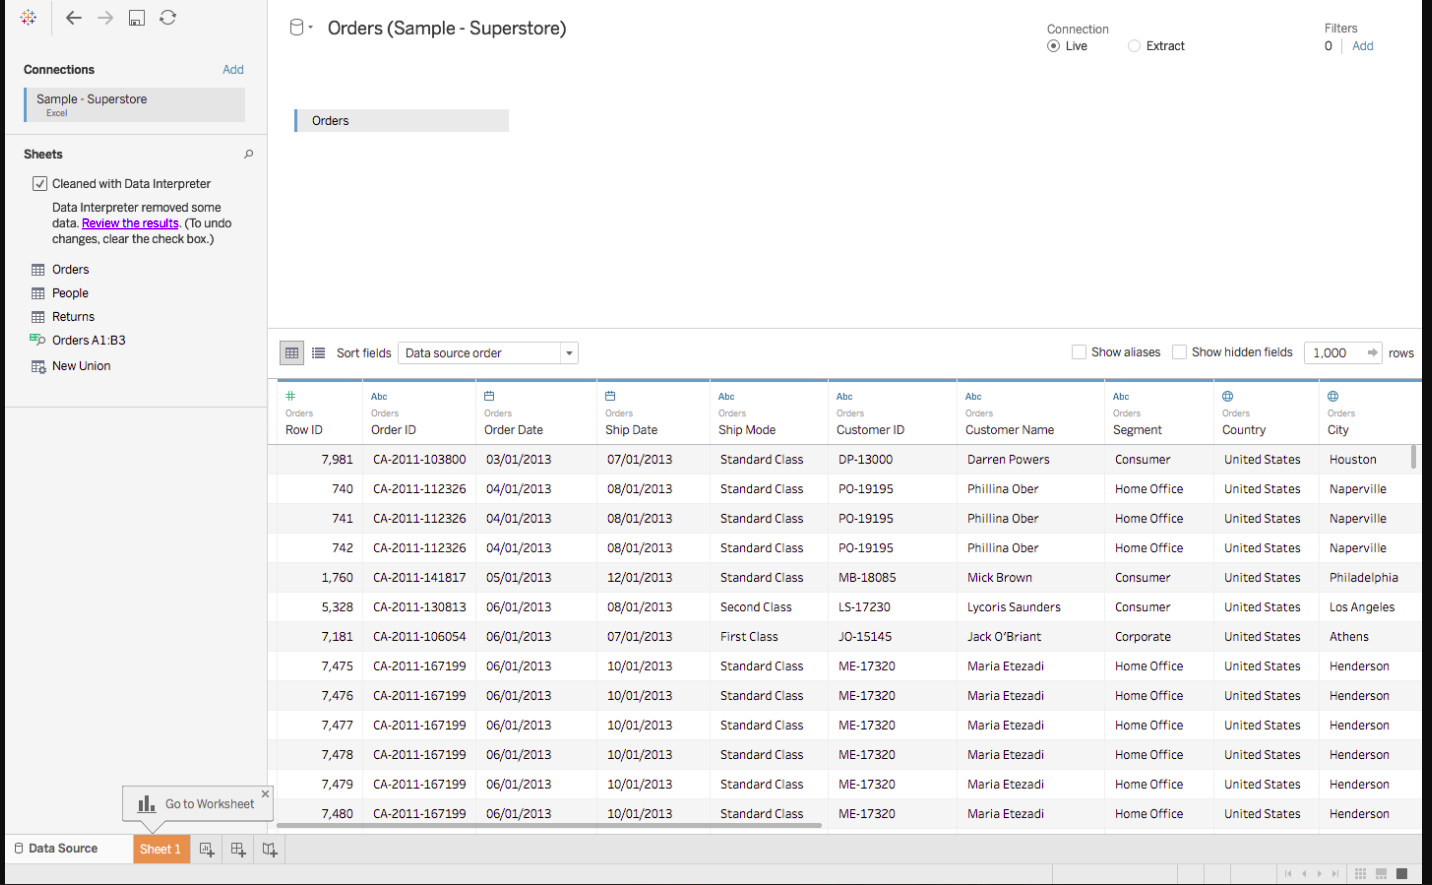1432x885 pixels.
Task: Refresh the data source icon
Action: [x=168, y=17]
